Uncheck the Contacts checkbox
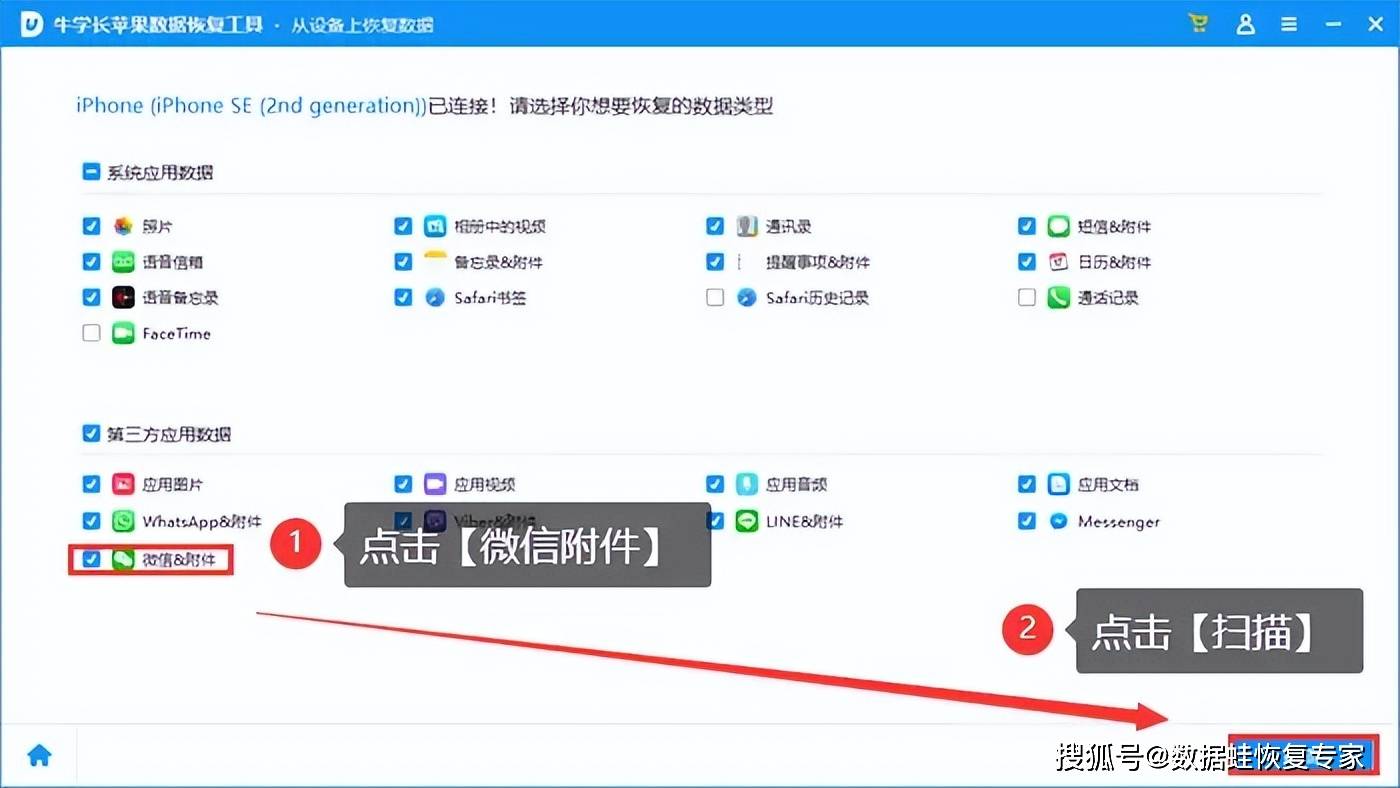Viewport: 1400px width, 788px height. [715, 227]
